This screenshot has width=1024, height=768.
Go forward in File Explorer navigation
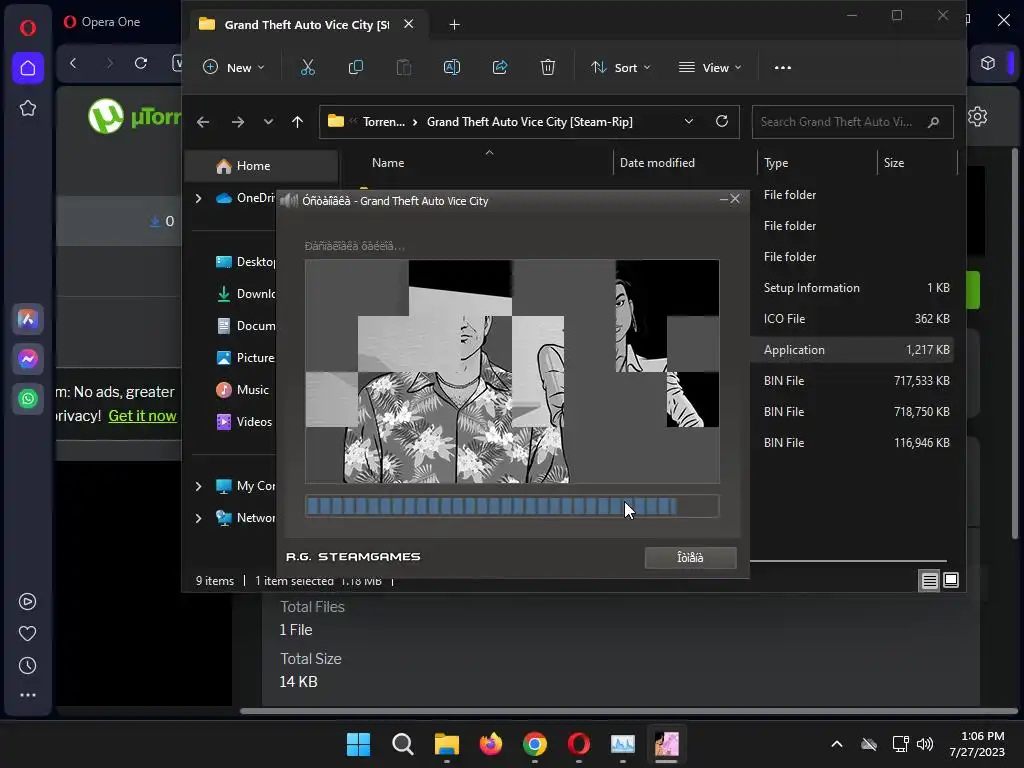click(x=238, y=122)
